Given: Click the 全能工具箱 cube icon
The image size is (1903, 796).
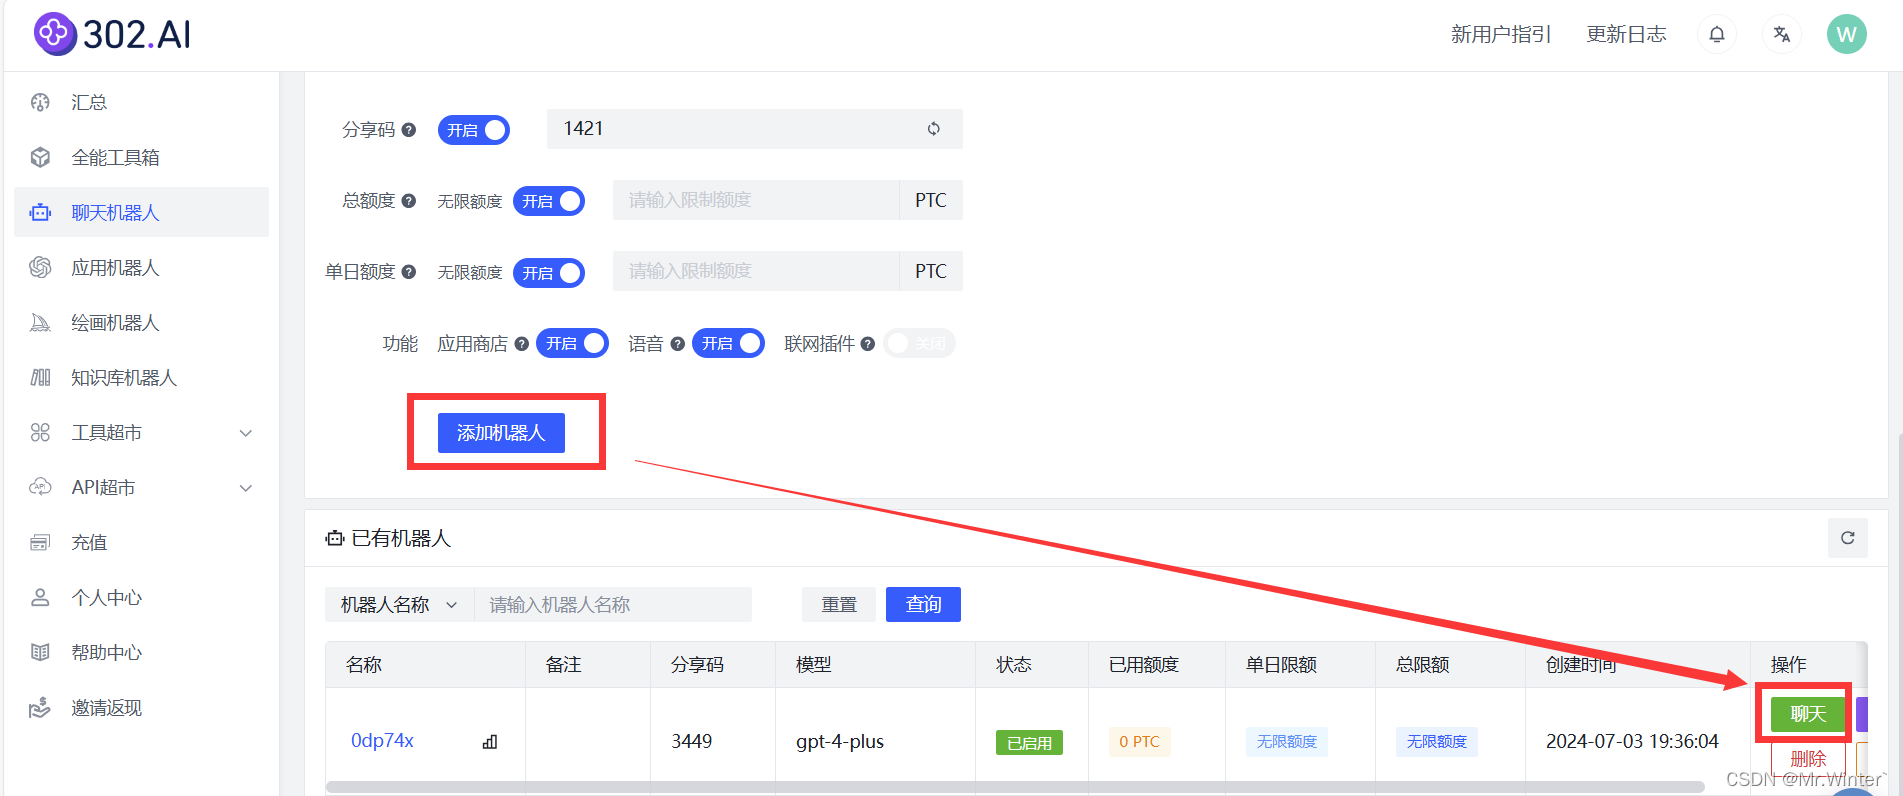Looking at the screenshot, I should pyautogui.click(x=40, y=157).
